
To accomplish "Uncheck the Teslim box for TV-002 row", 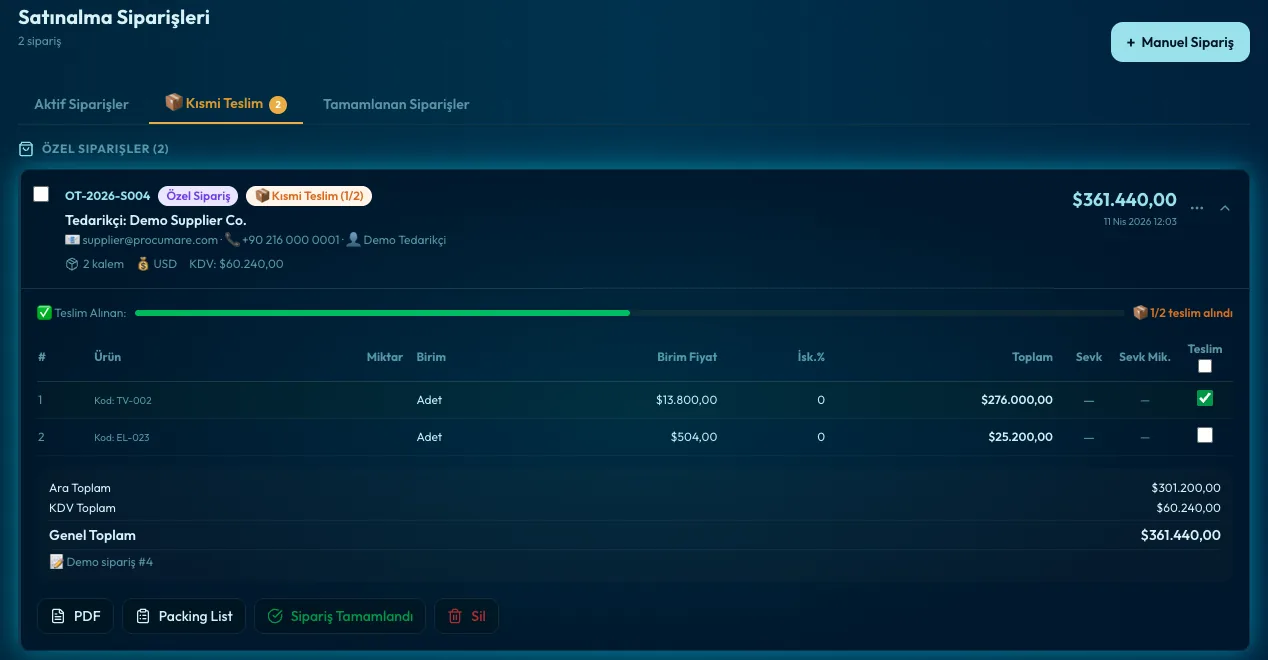I will click(1205, 398).
